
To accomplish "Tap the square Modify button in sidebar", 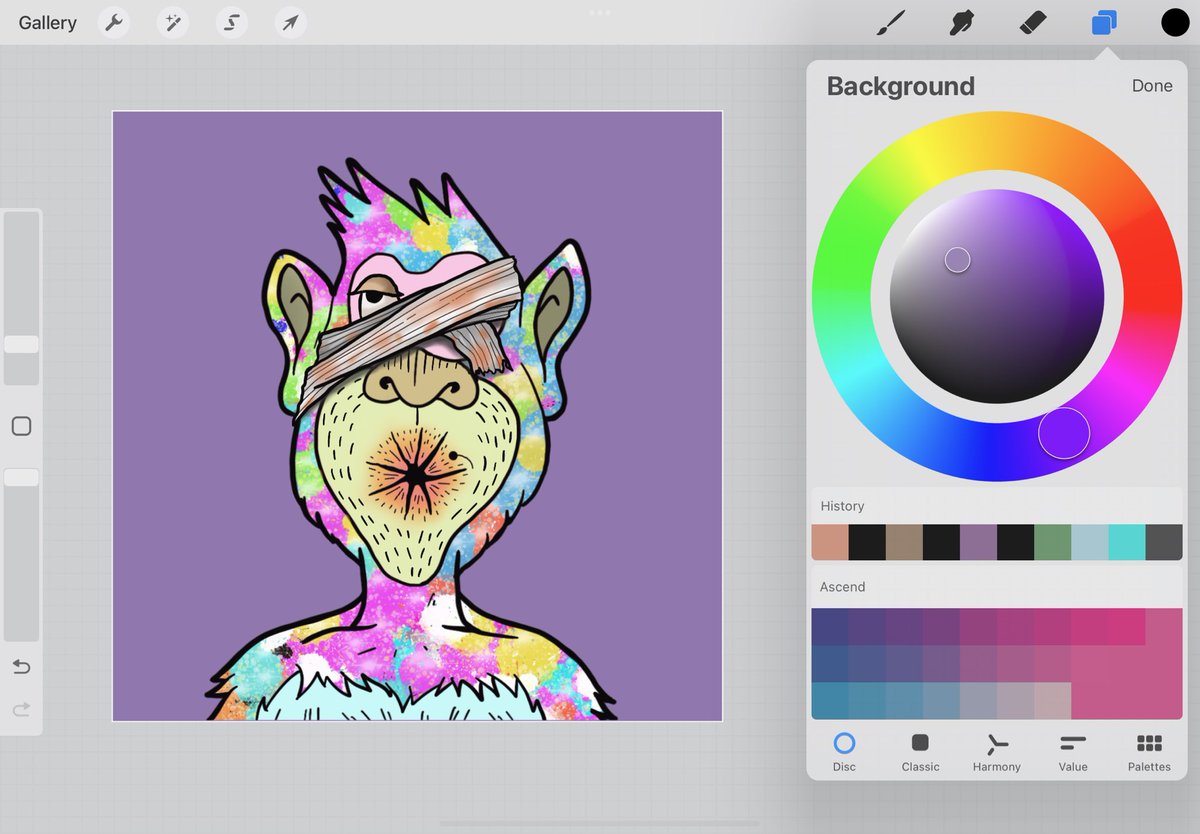I will coord(21,427).
